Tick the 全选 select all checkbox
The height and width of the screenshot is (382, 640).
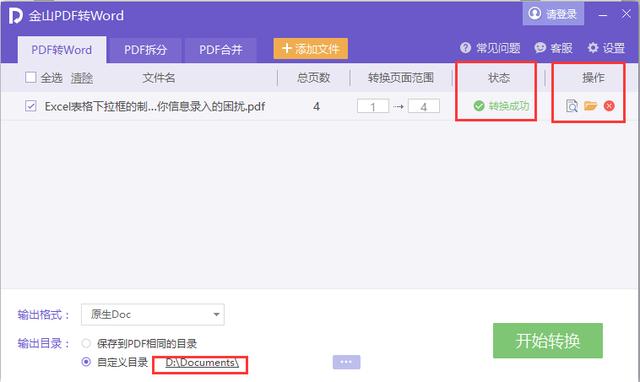click(31, 78)
